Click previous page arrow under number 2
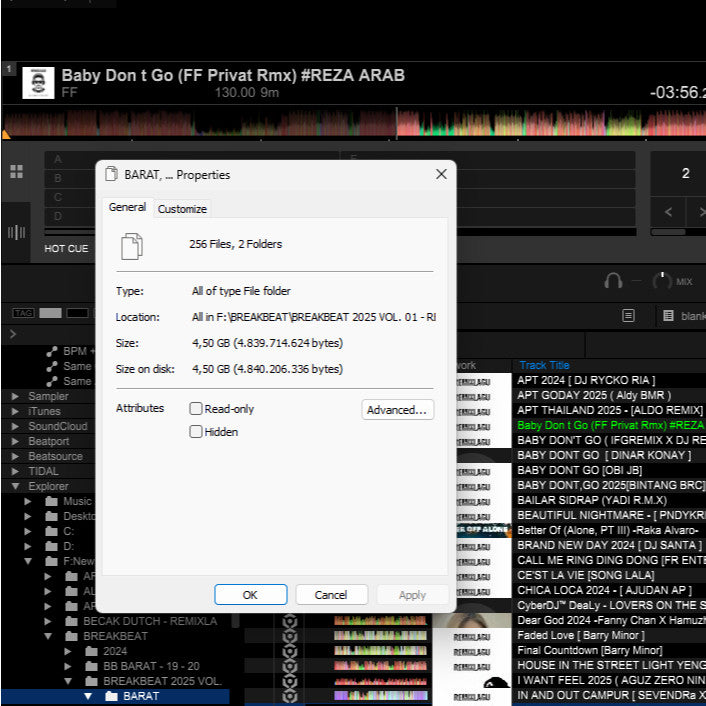Viewport: 706px width, 706px height. pos(668,212)
